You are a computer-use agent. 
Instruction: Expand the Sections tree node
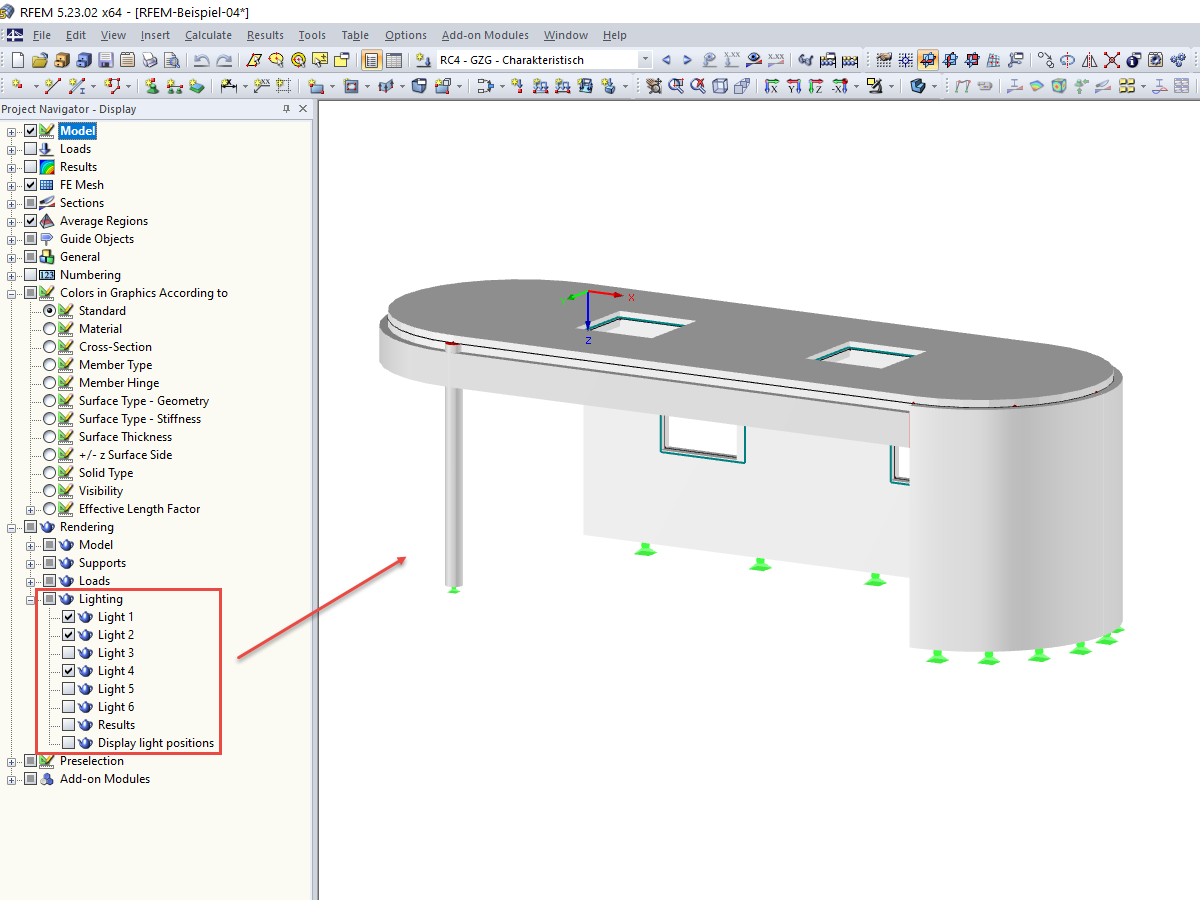coord(12,203)
